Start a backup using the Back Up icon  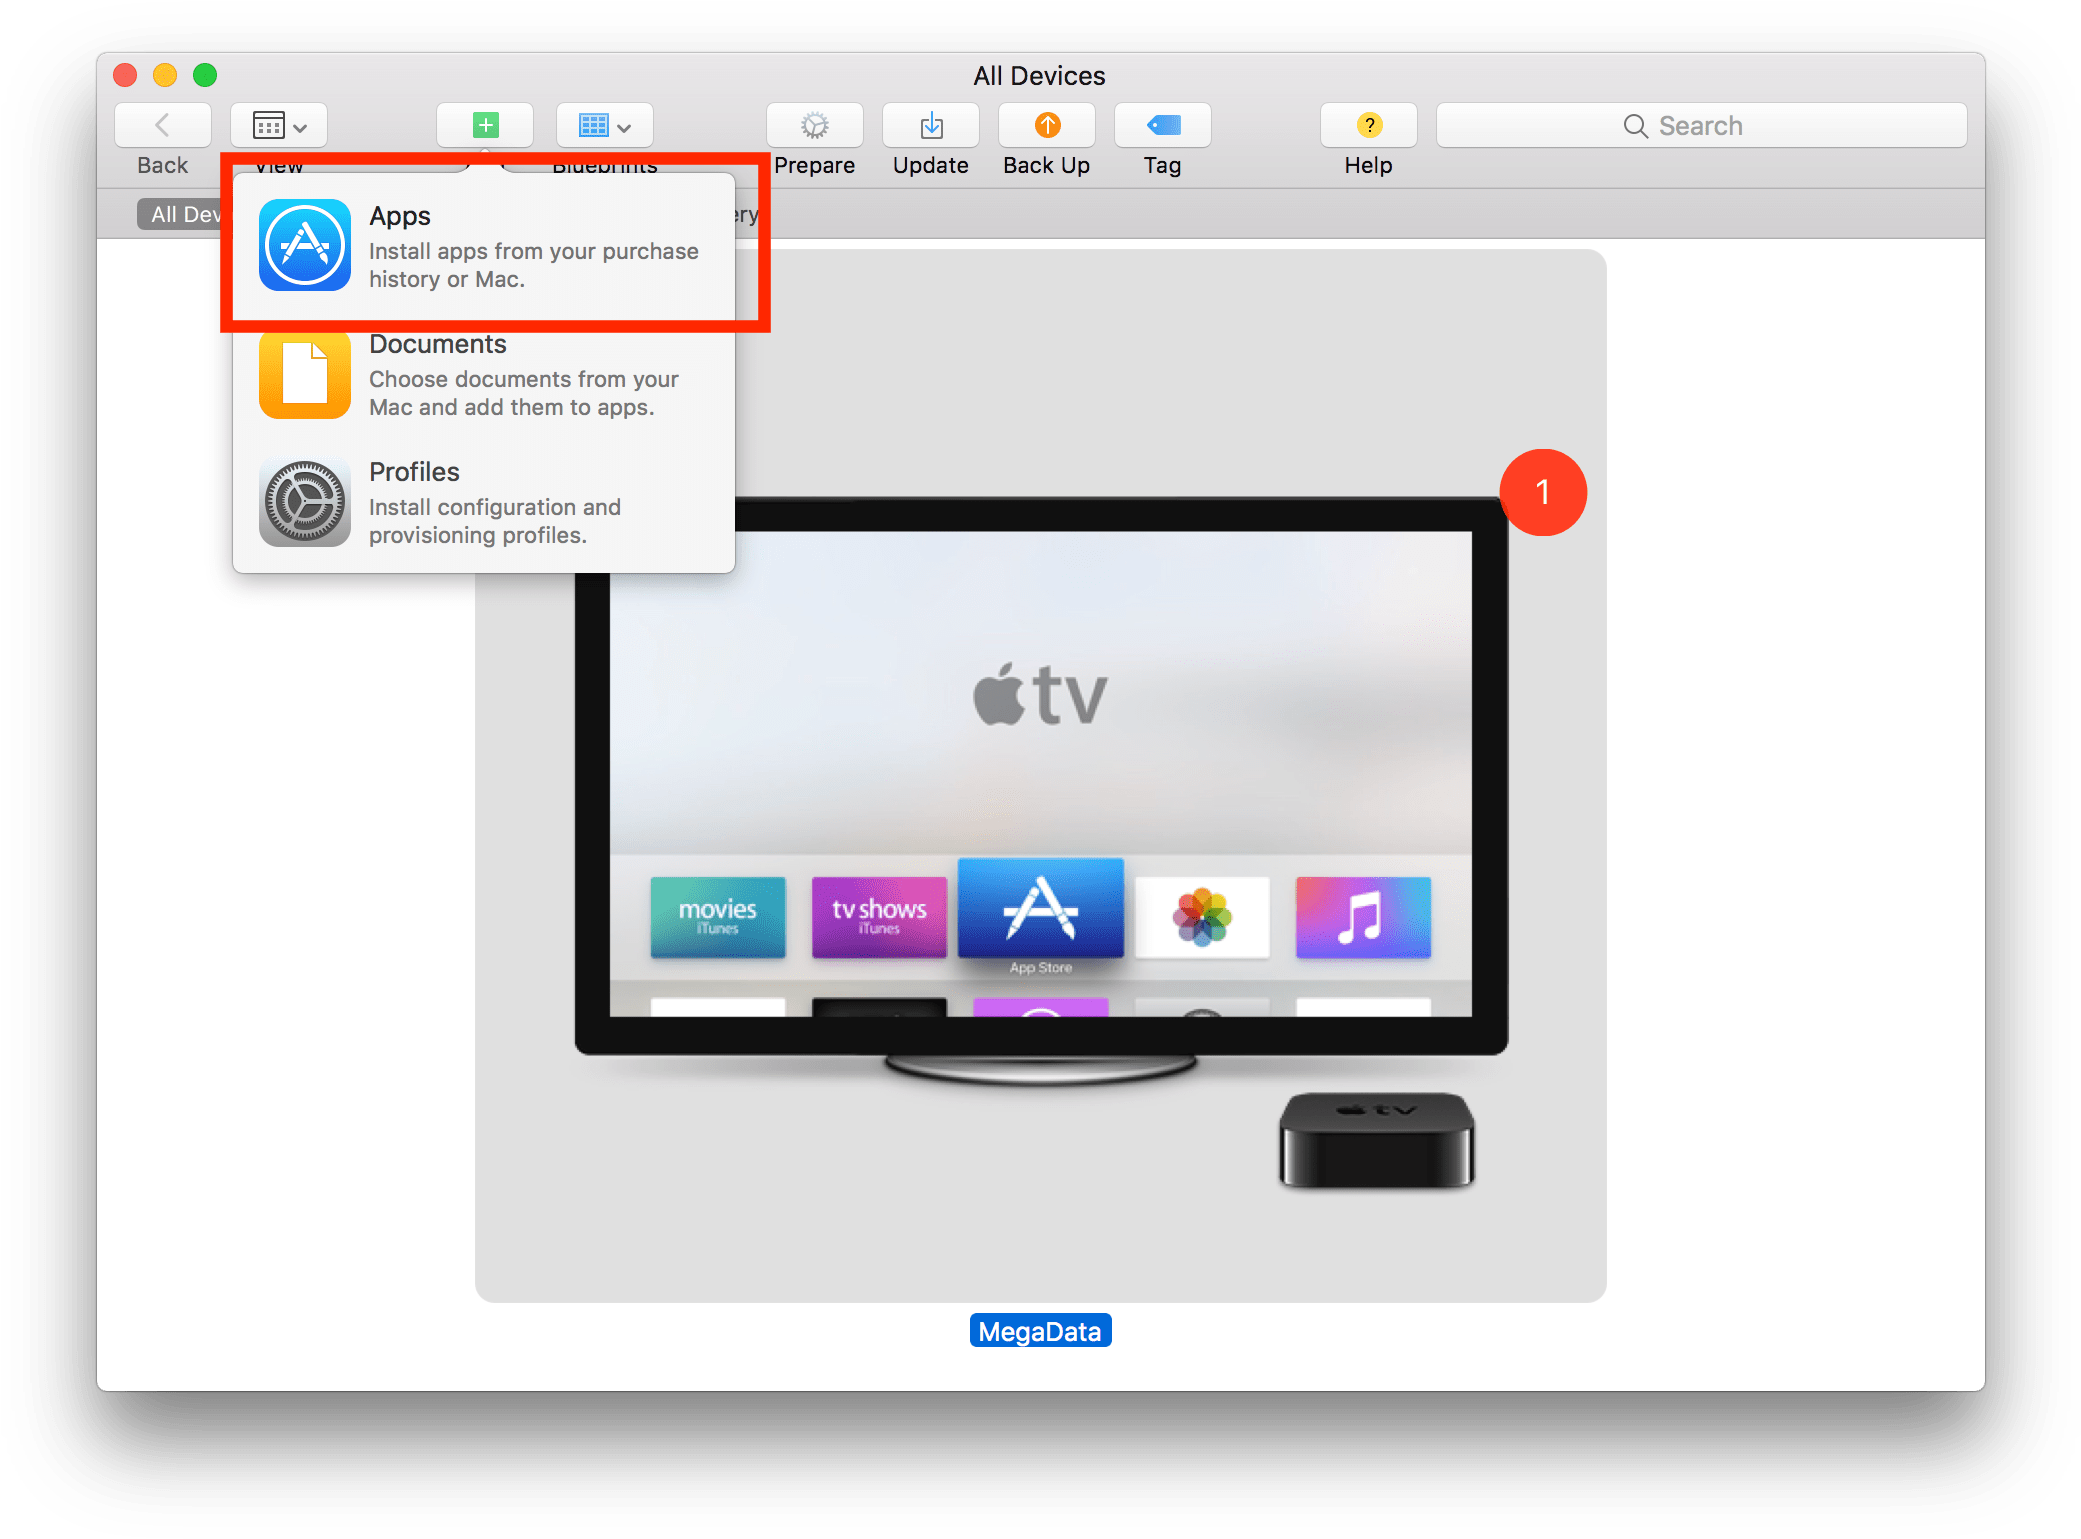coord(1045,125)
